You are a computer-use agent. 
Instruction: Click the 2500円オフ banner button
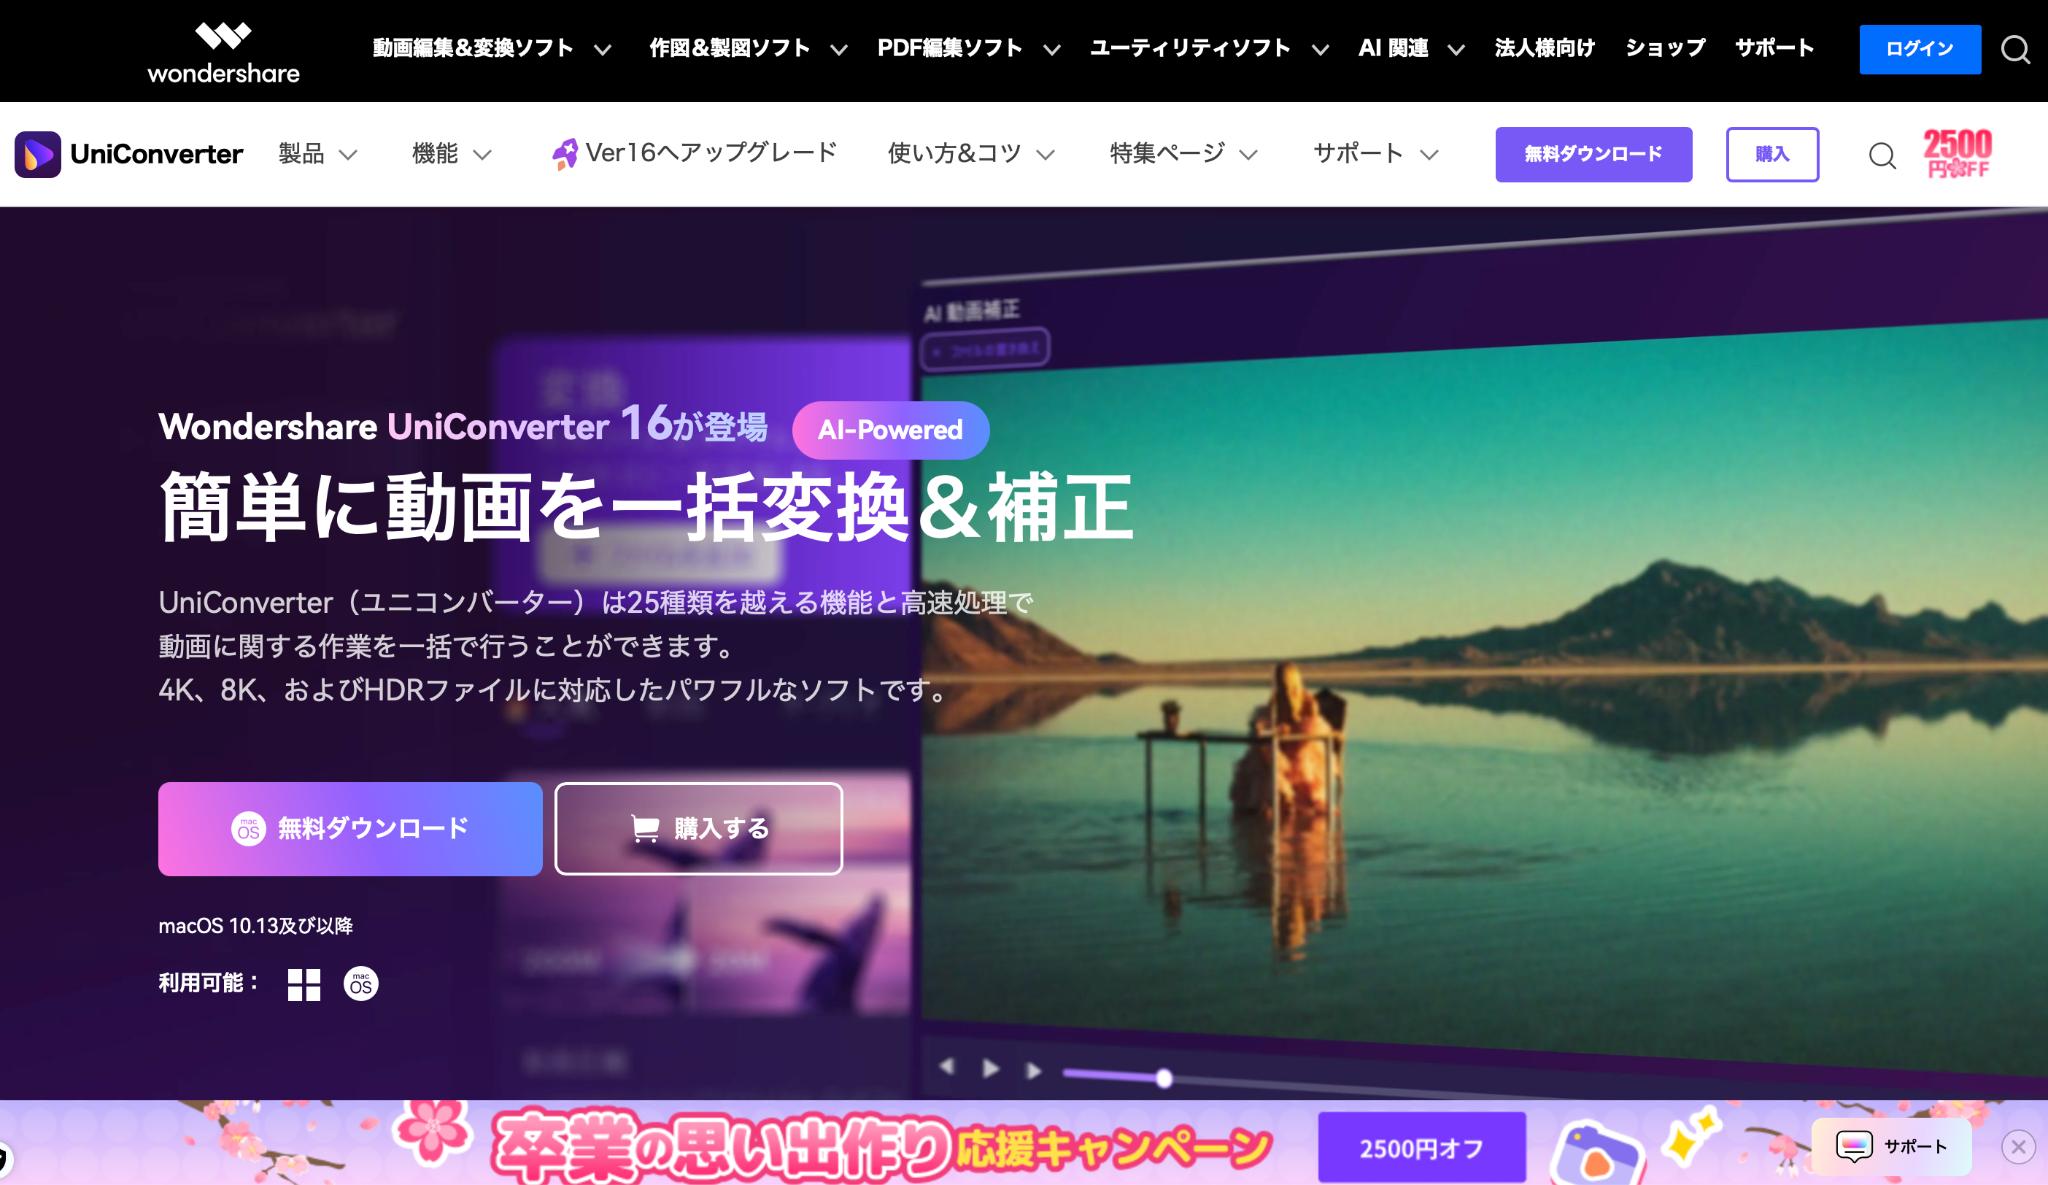(x=1422, y=1148)
